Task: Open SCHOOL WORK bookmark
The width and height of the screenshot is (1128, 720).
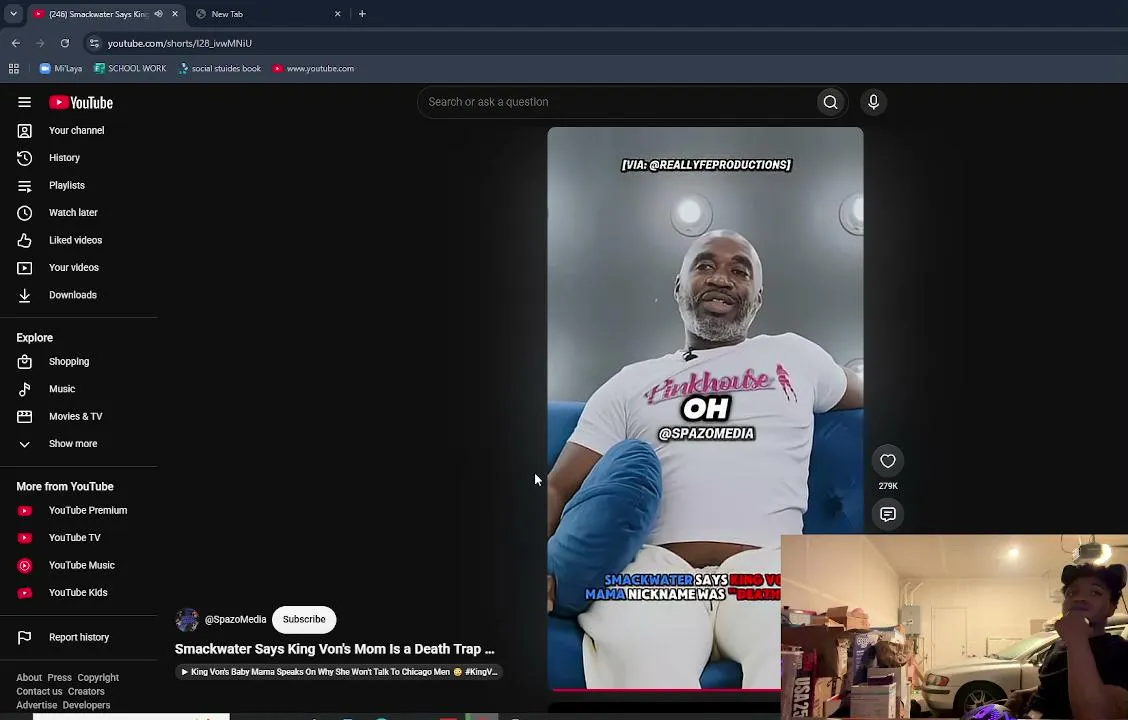Action: 130,68
